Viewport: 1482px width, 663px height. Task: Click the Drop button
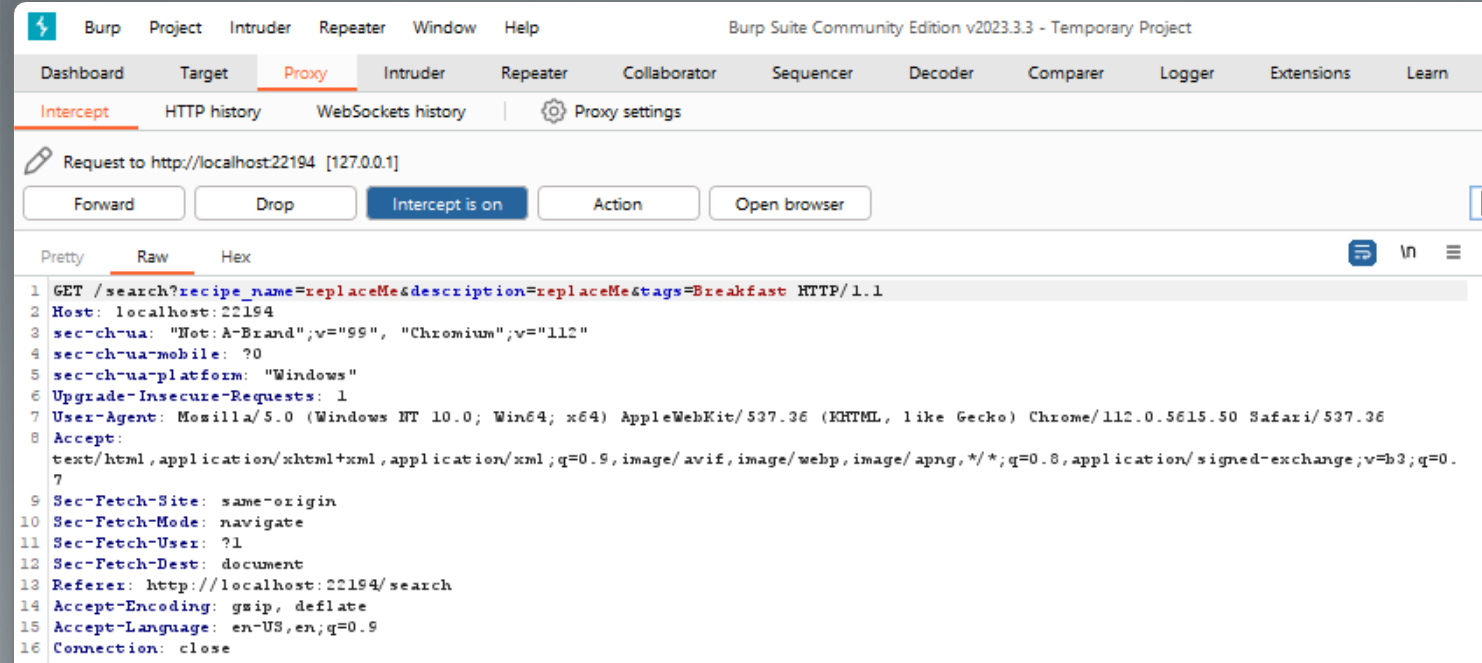click(275, 204)
